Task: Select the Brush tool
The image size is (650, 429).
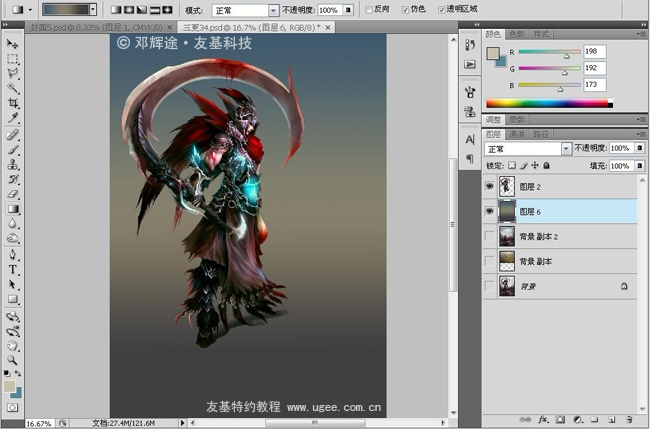Action: point(12,150)
